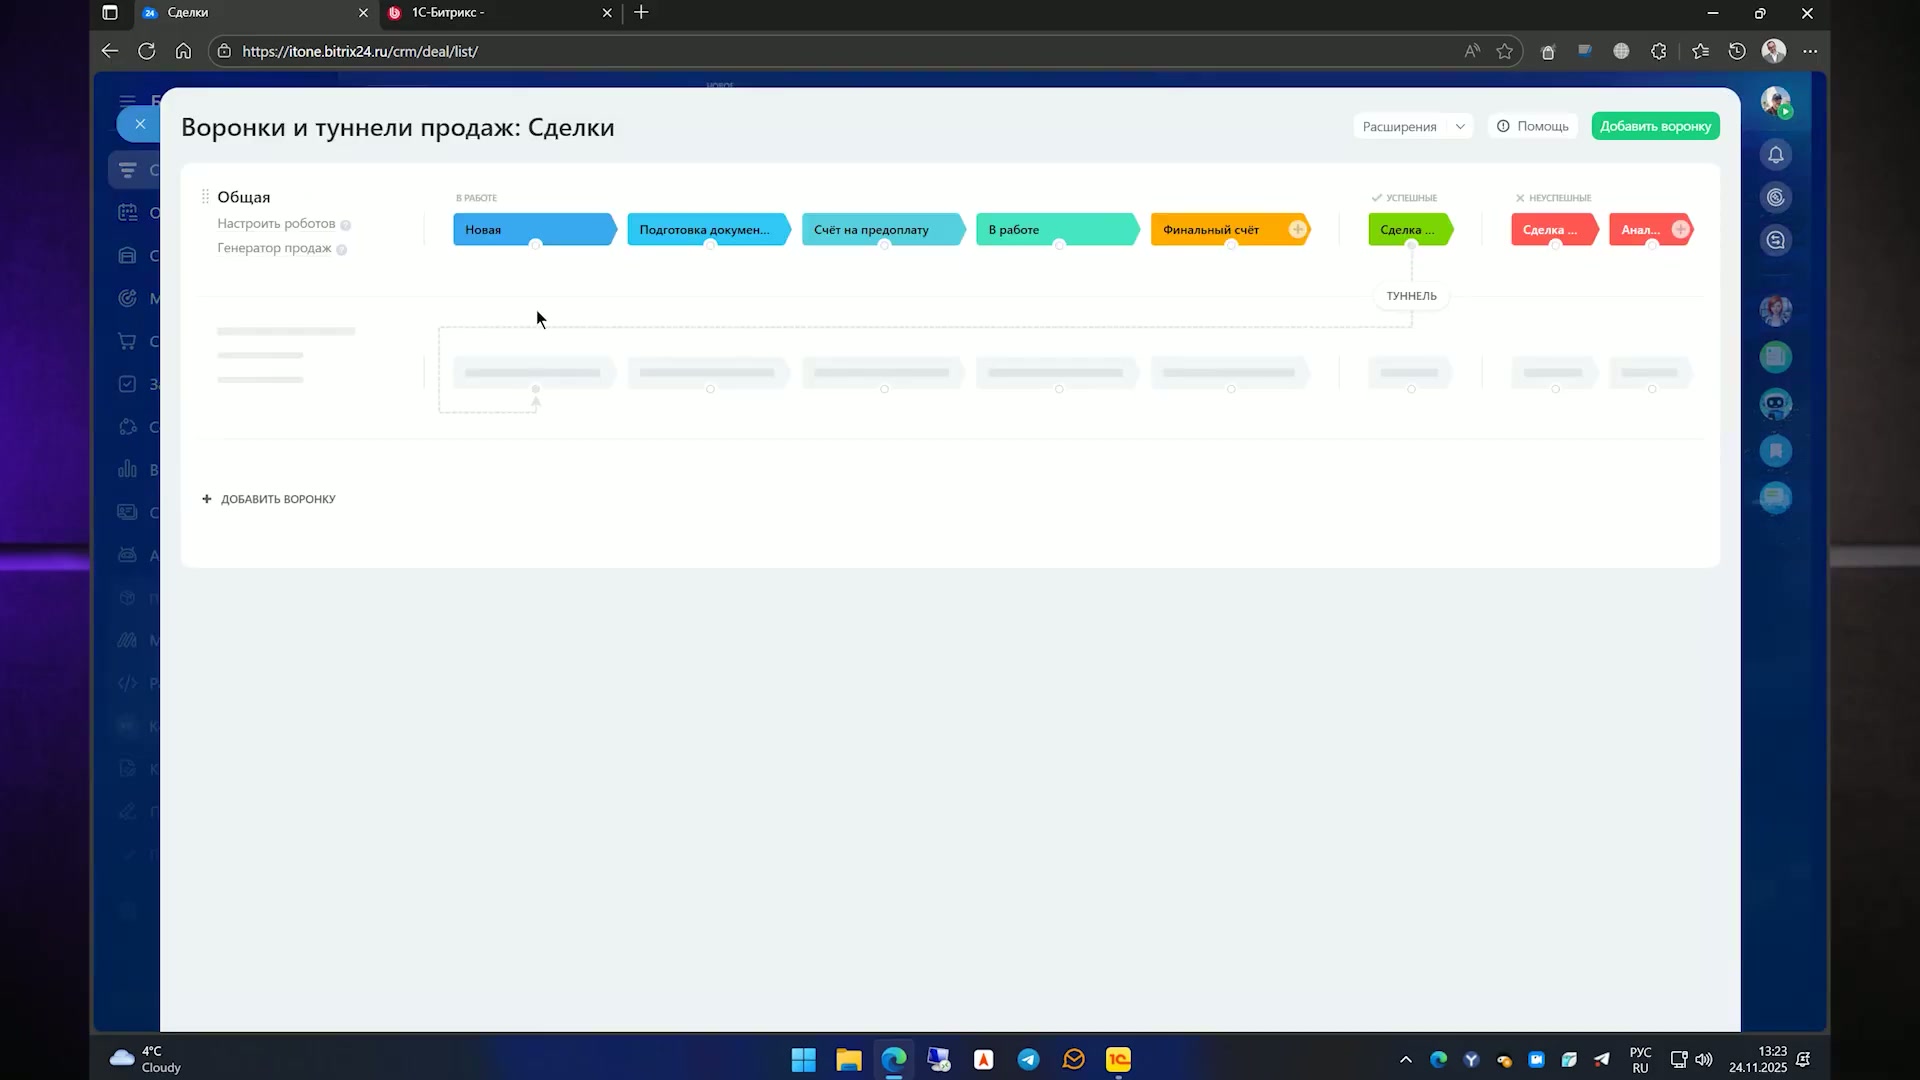Viewport: 1920px width, 1080px height.
Task: Open browser extensions puzzle icon
Action: [1659, 51]
